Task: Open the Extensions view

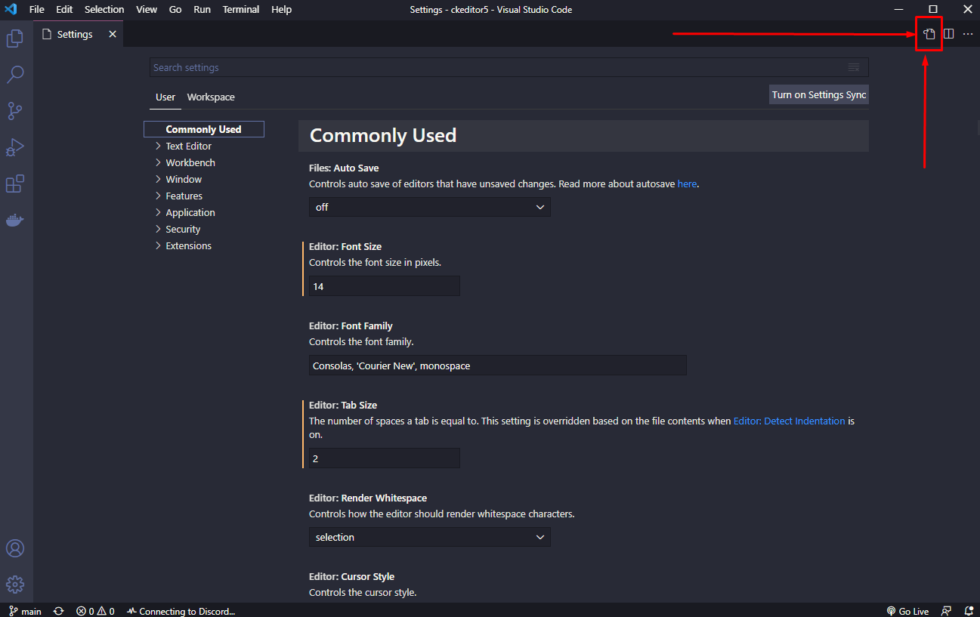Action: point(15,184)
